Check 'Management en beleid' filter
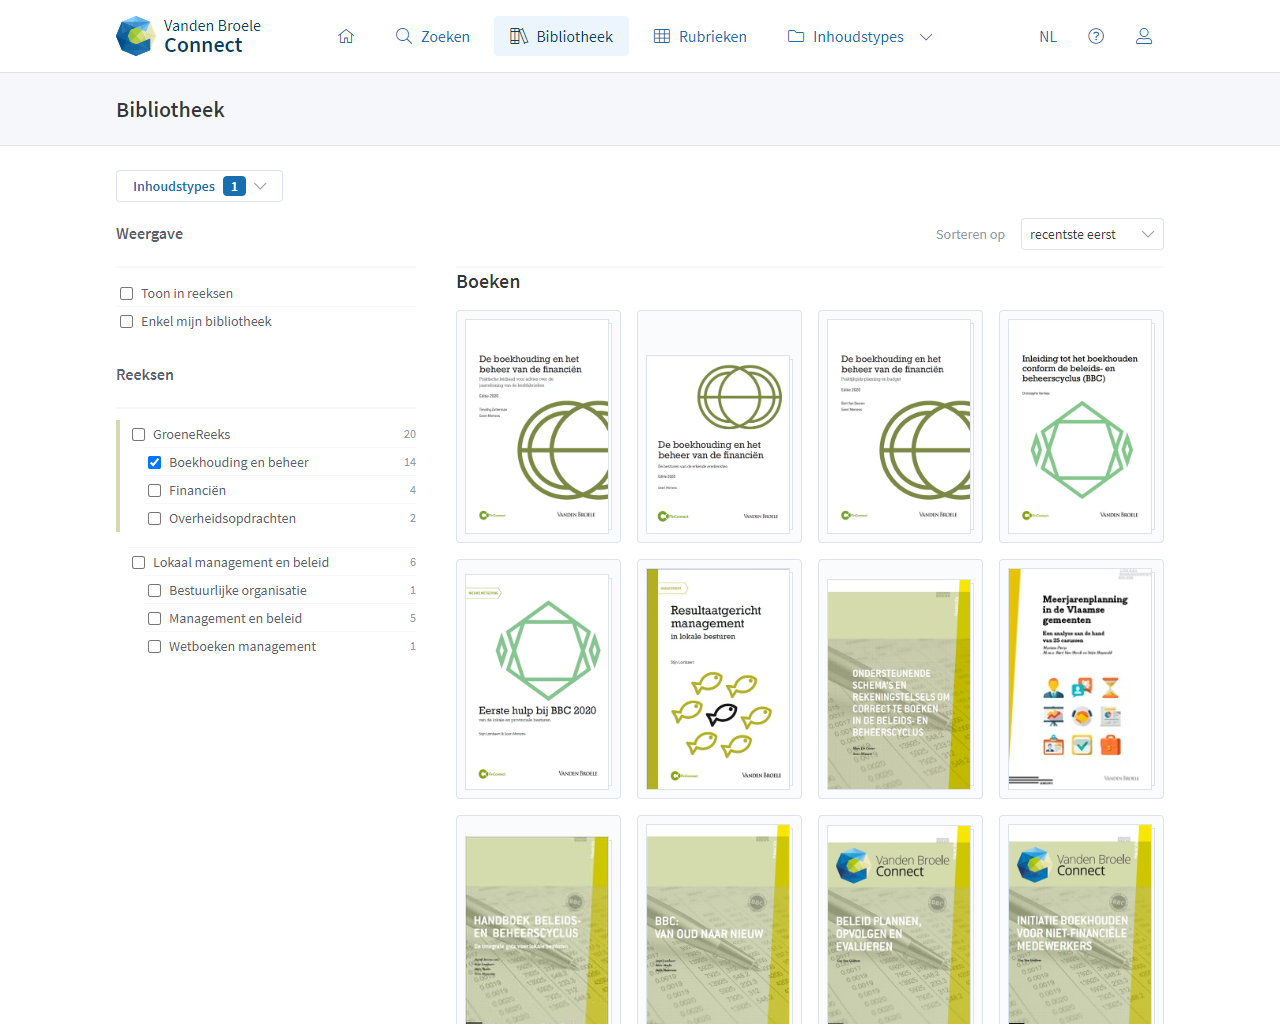 pyautogui.click(x=154, y=618)
